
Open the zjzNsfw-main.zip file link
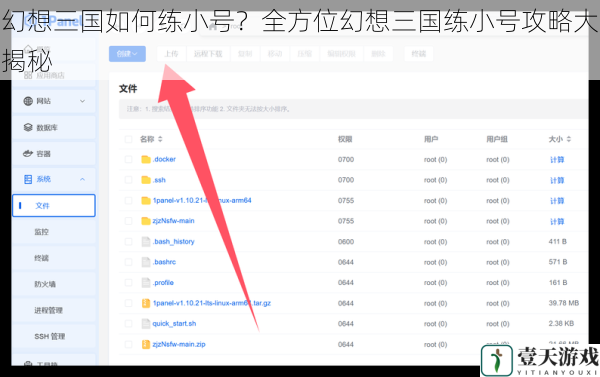(179, 344)
